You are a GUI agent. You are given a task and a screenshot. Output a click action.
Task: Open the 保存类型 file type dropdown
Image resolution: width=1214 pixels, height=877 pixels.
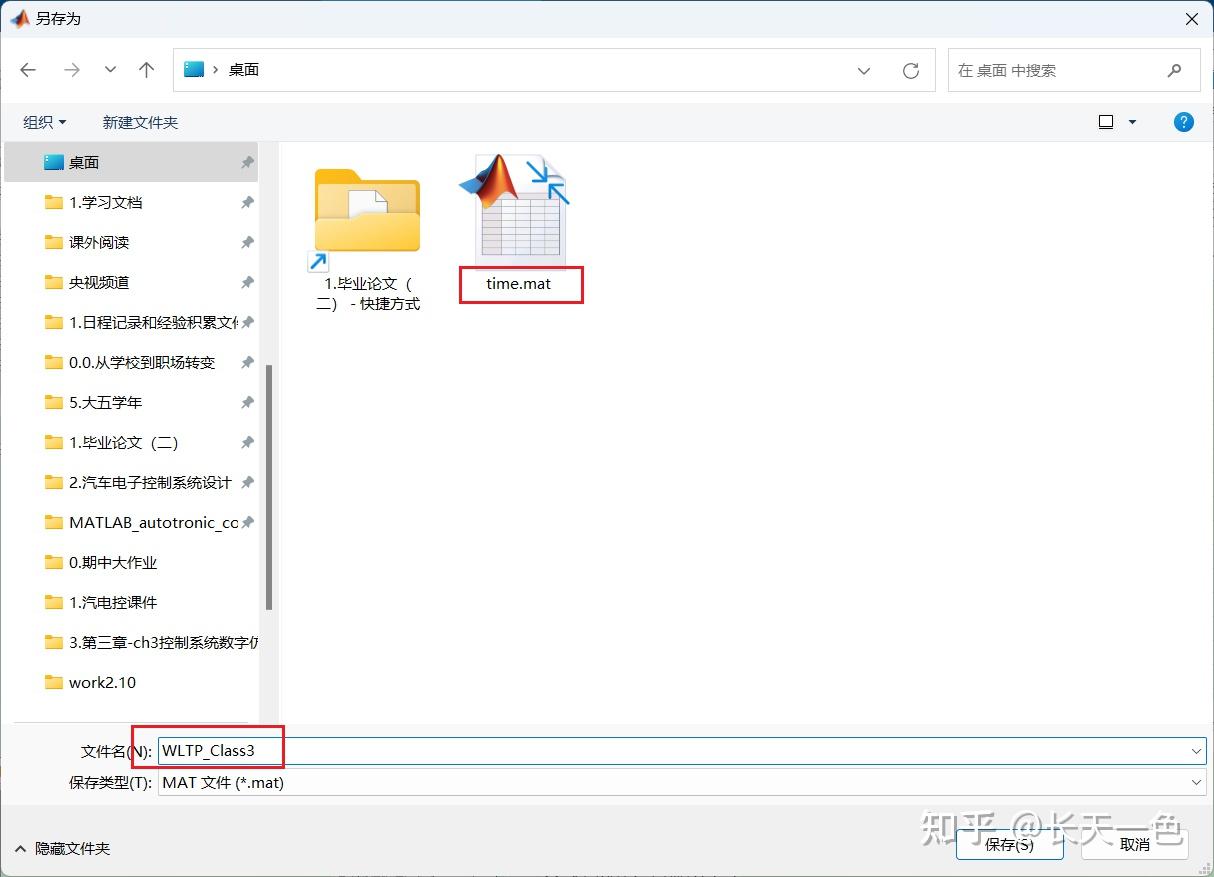(1196, 783)
